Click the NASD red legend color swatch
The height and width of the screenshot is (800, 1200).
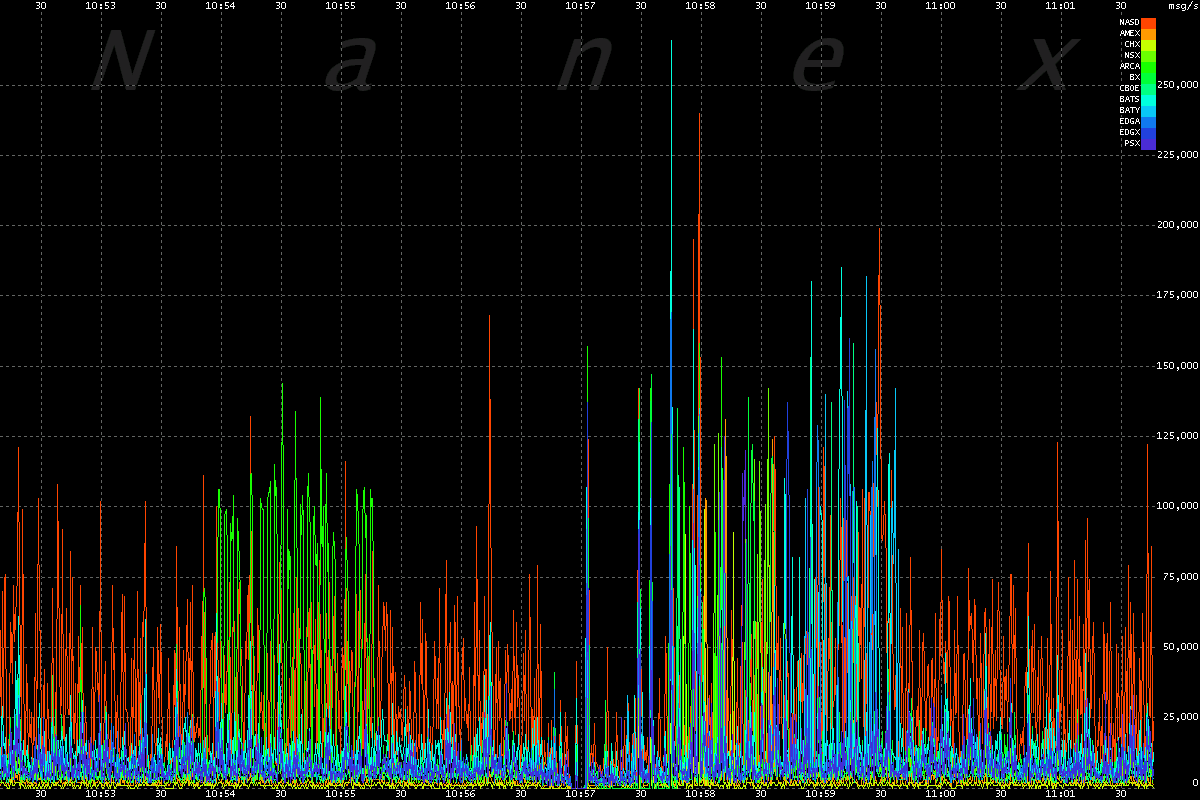click(1149, 22)
